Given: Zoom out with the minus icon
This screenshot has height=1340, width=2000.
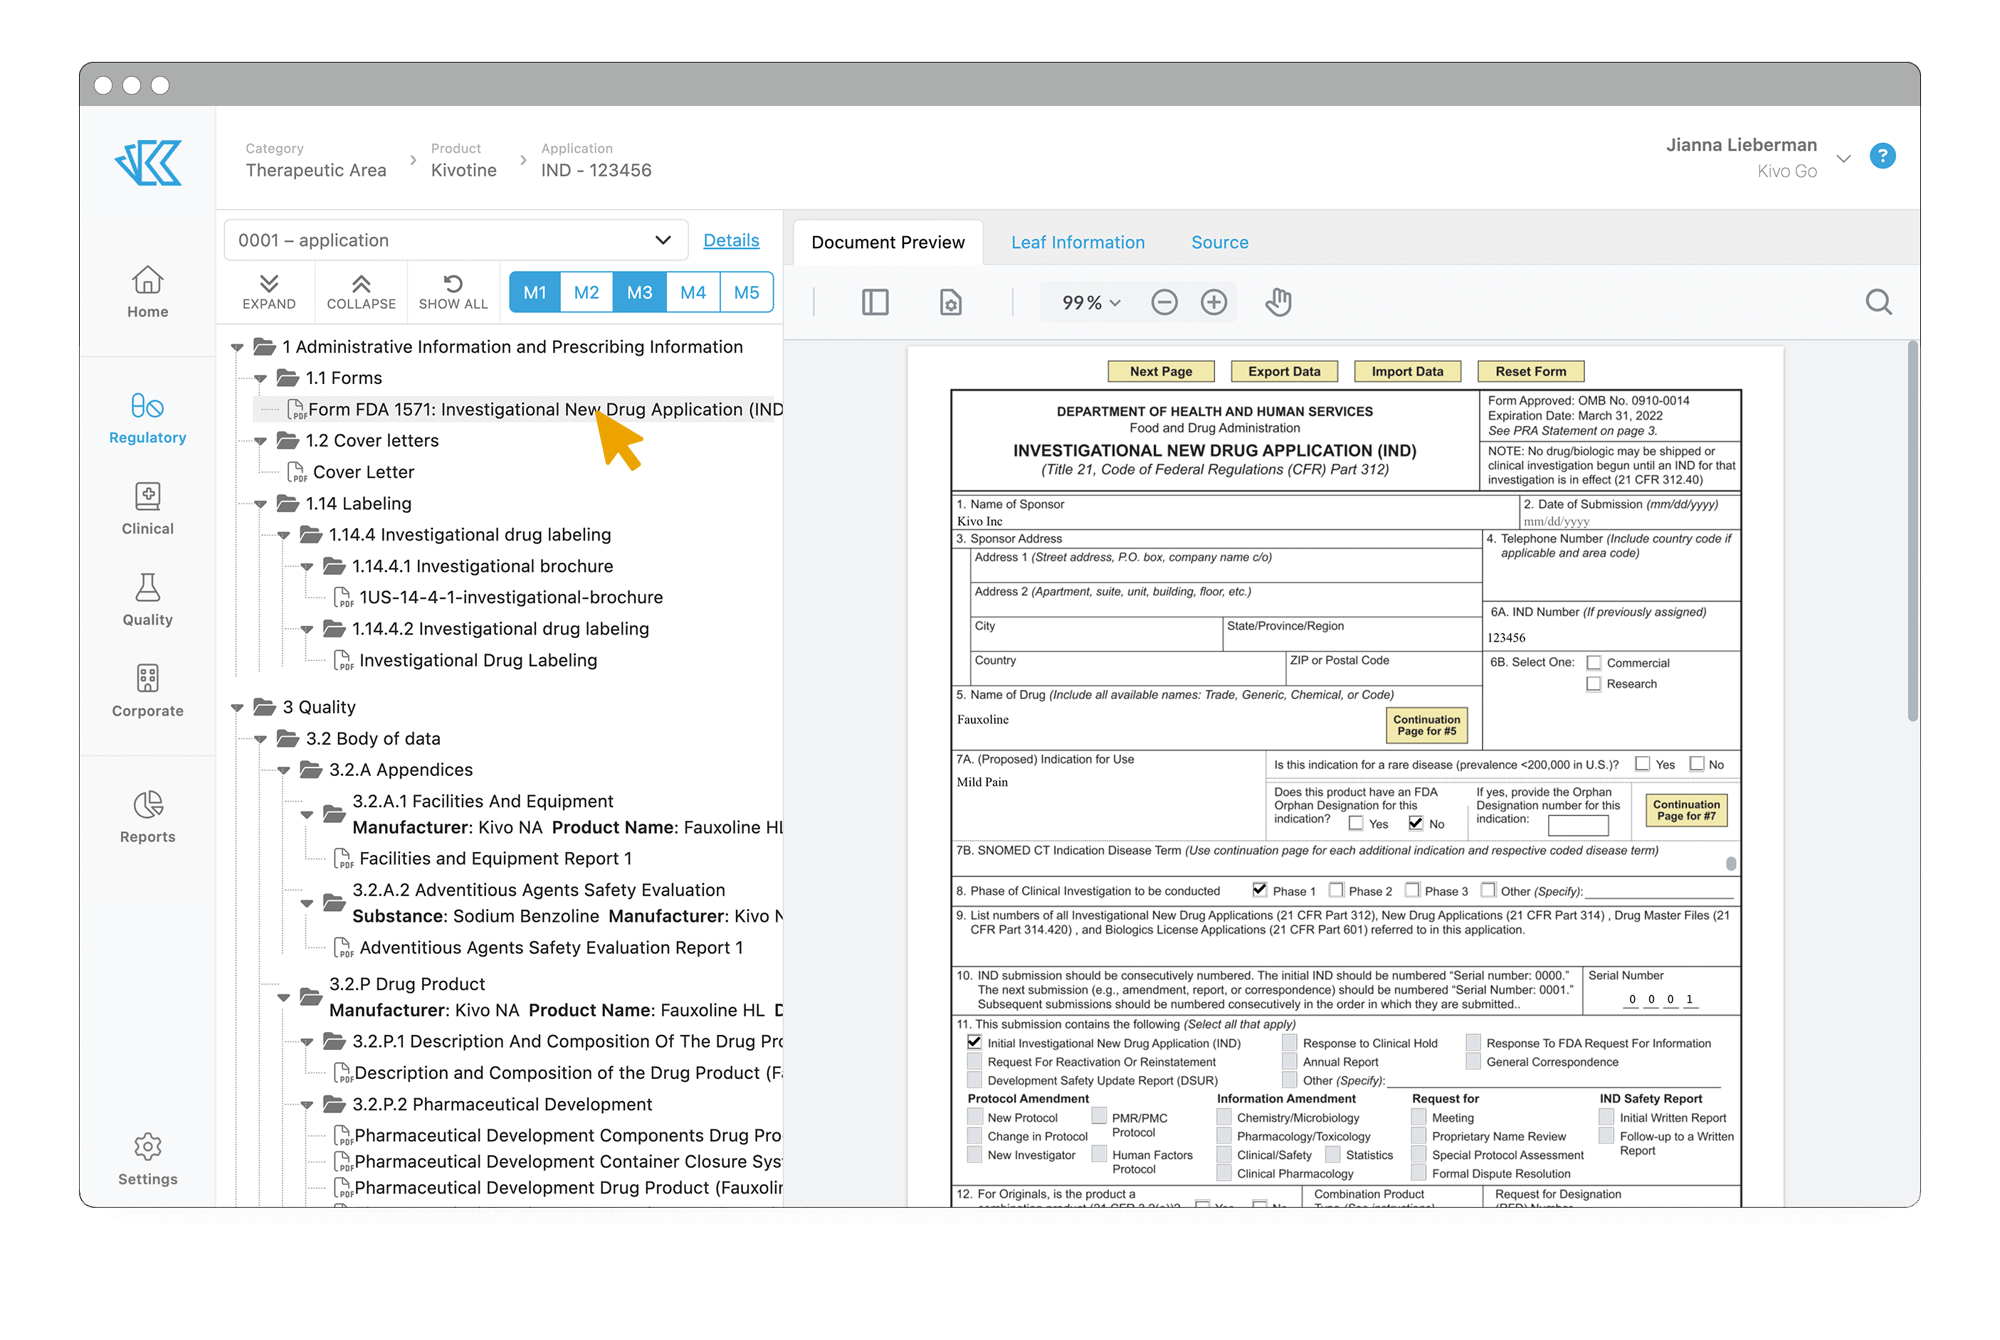Looking at the screenshot, I should 1164,302.
